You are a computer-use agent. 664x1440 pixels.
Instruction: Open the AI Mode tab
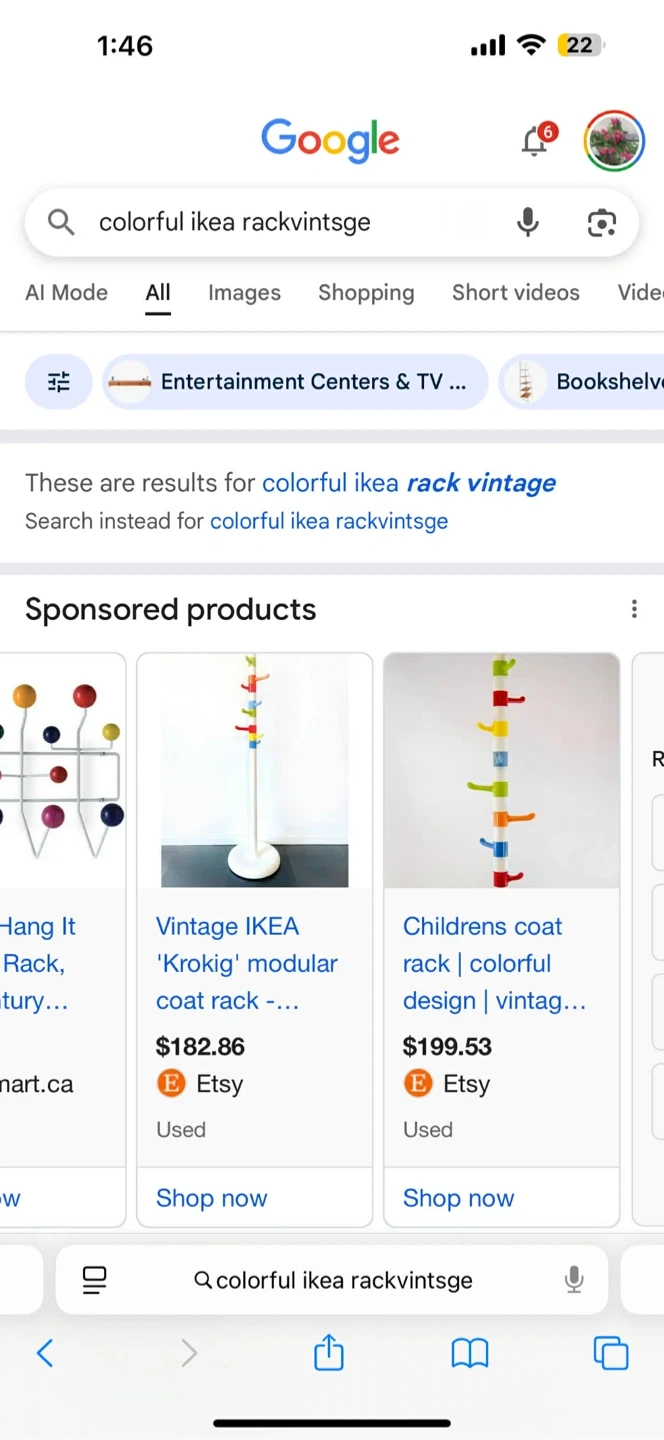click(66, 293)
